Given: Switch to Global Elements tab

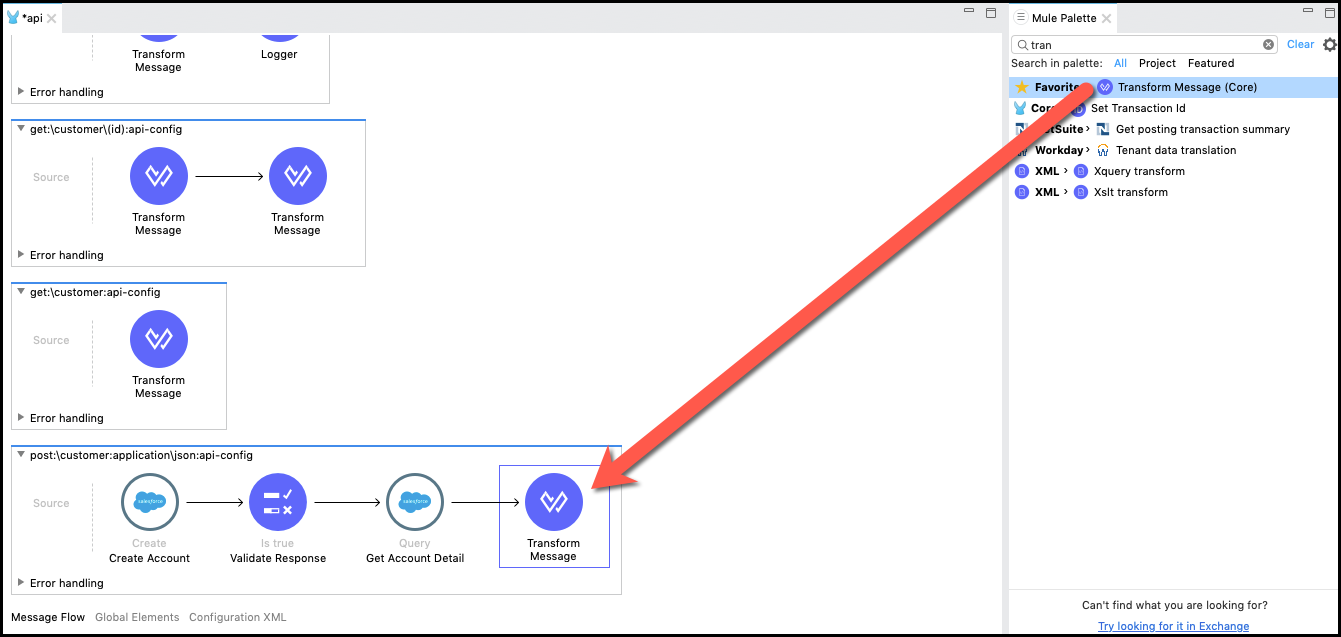Looking at the screenshot, I should [137, 617].
